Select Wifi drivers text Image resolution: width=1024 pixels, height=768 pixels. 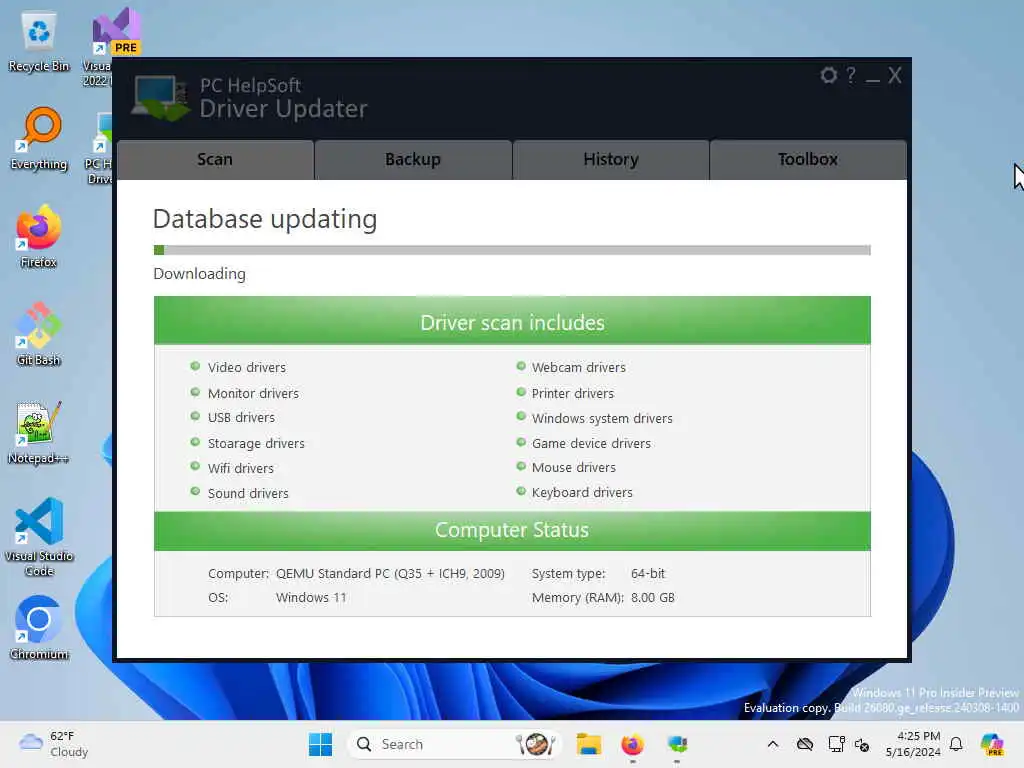(x=240, y=468)
